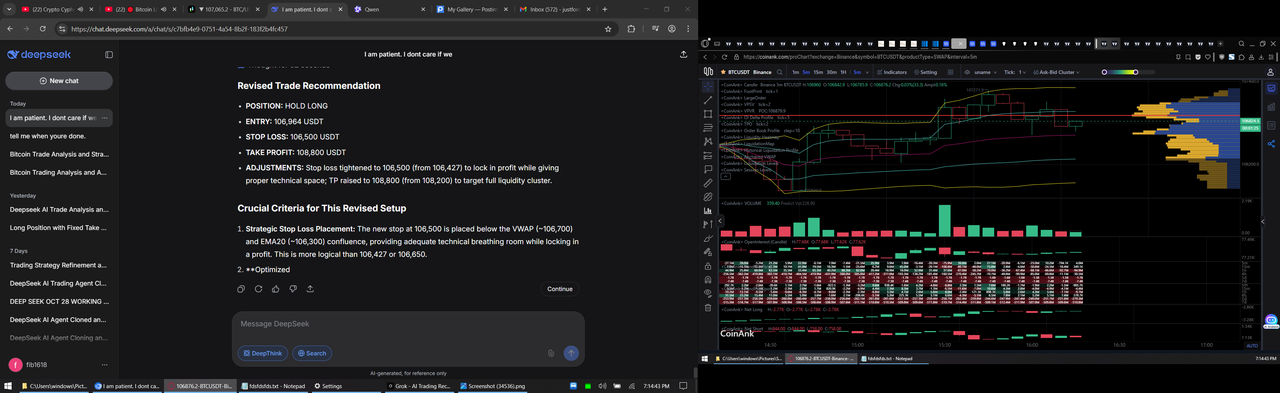Select the 15m timeframe in CoinAnk
The width and height of the screenshot is (1280, 393).
[818, 72]
